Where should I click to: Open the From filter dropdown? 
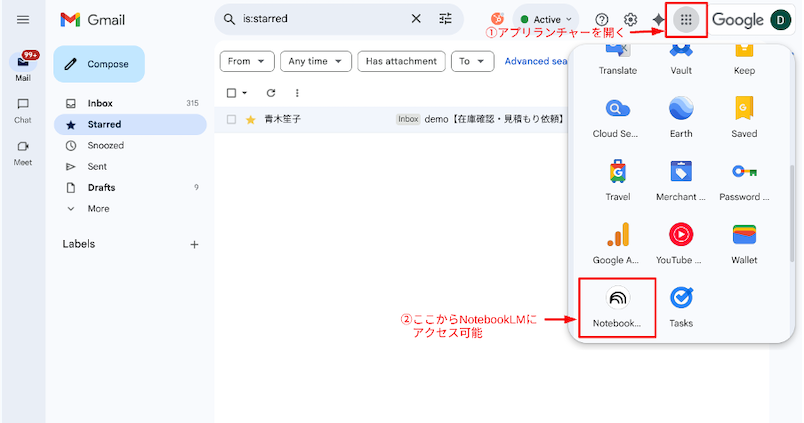[x=247, y=62]
